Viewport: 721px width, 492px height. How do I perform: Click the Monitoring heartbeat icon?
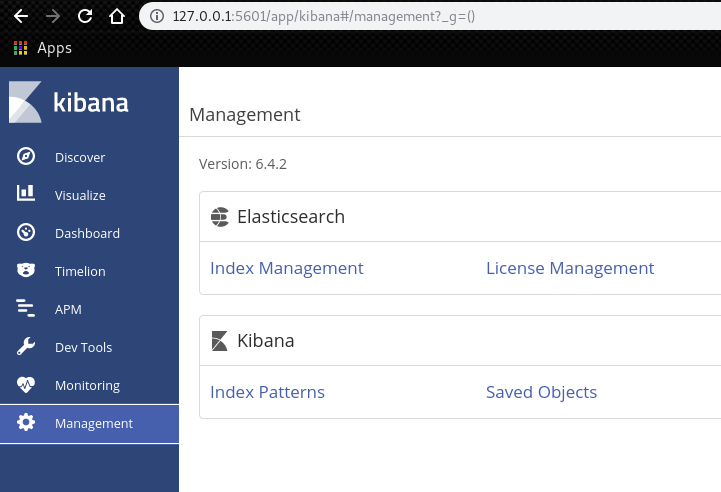click(26, 385)
